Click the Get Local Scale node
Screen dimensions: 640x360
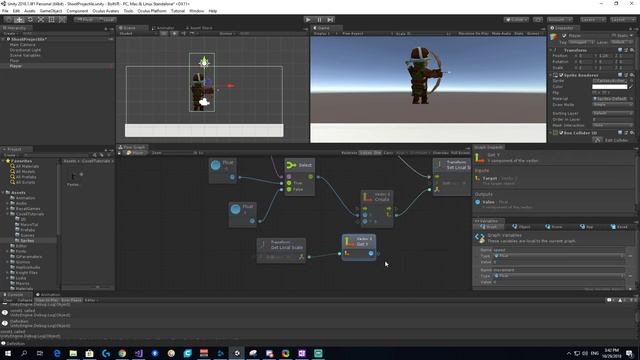pyautogui.click(x=281, y=250)
